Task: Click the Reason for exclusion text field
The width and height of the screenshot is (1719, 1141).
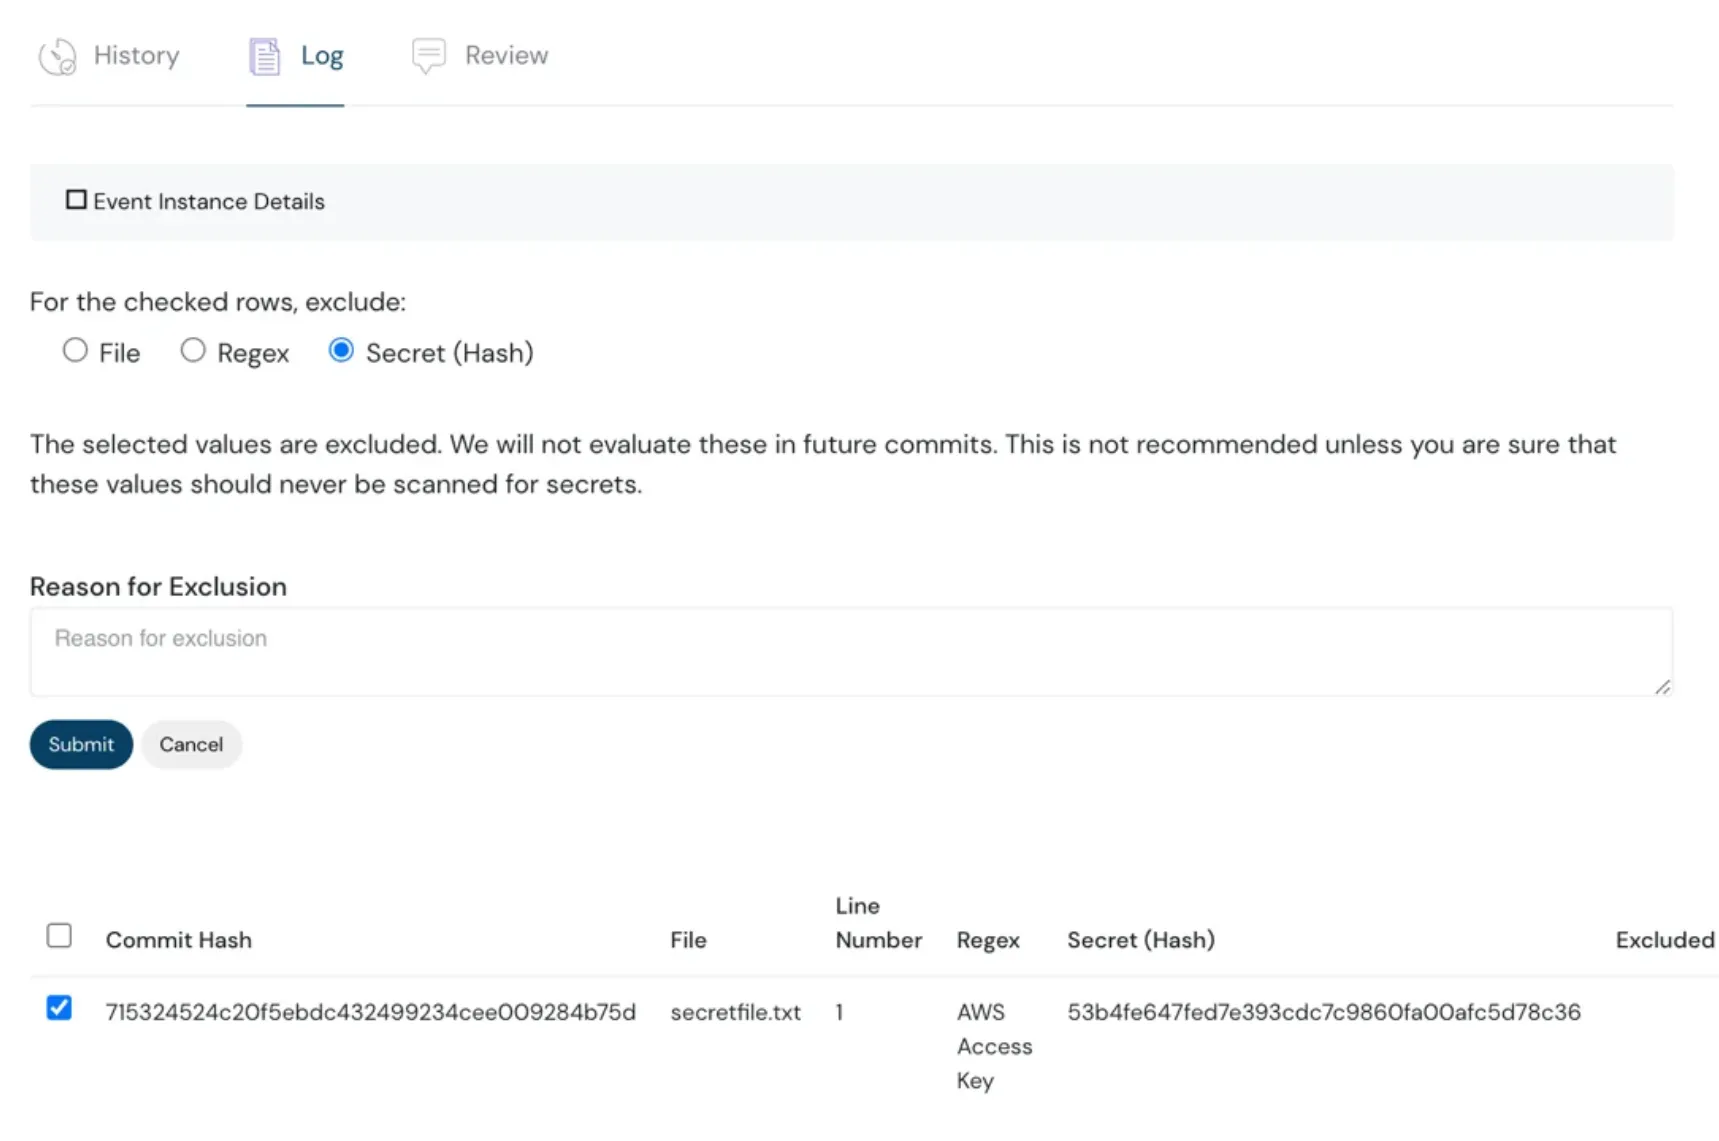Action: coord(850,652)
